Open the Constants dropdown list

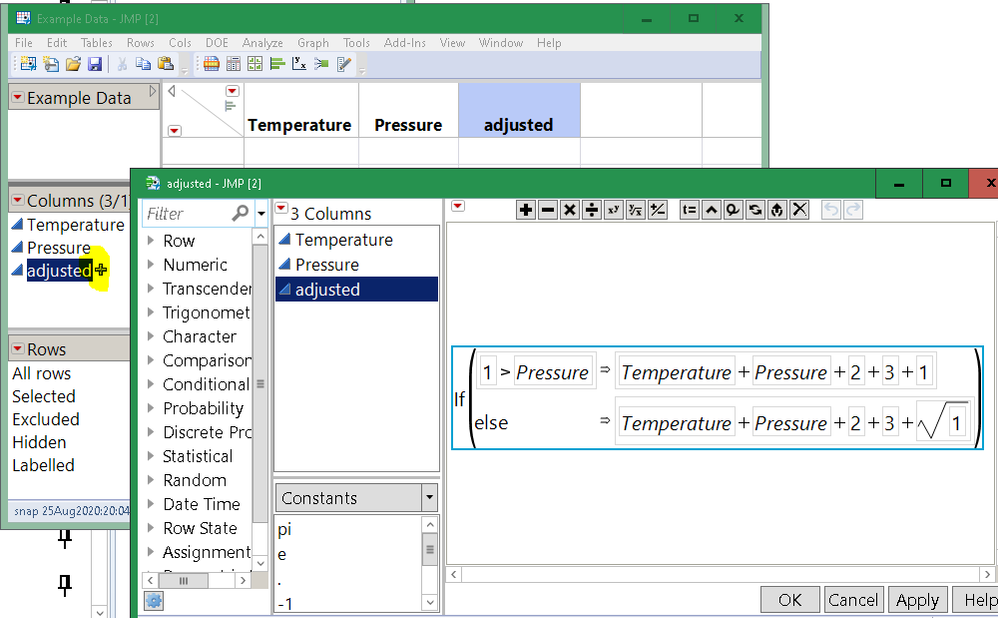click(x=430, y=498)
